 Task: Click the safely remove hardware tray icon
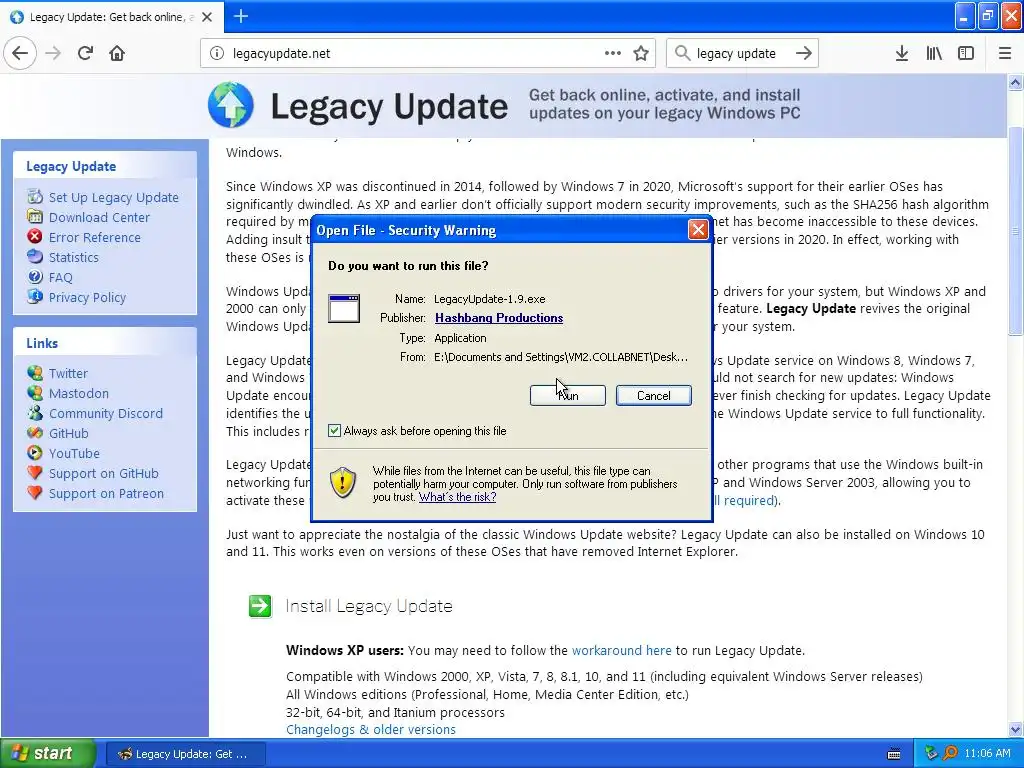pyautogui.click(x=931, y=754)
